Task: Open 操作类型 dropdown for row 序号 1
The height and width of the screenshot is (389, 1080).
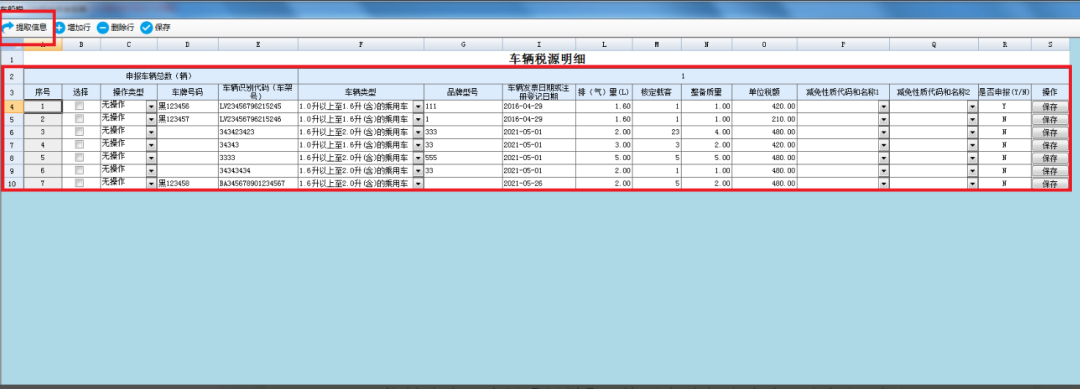Action: point(152,107)
